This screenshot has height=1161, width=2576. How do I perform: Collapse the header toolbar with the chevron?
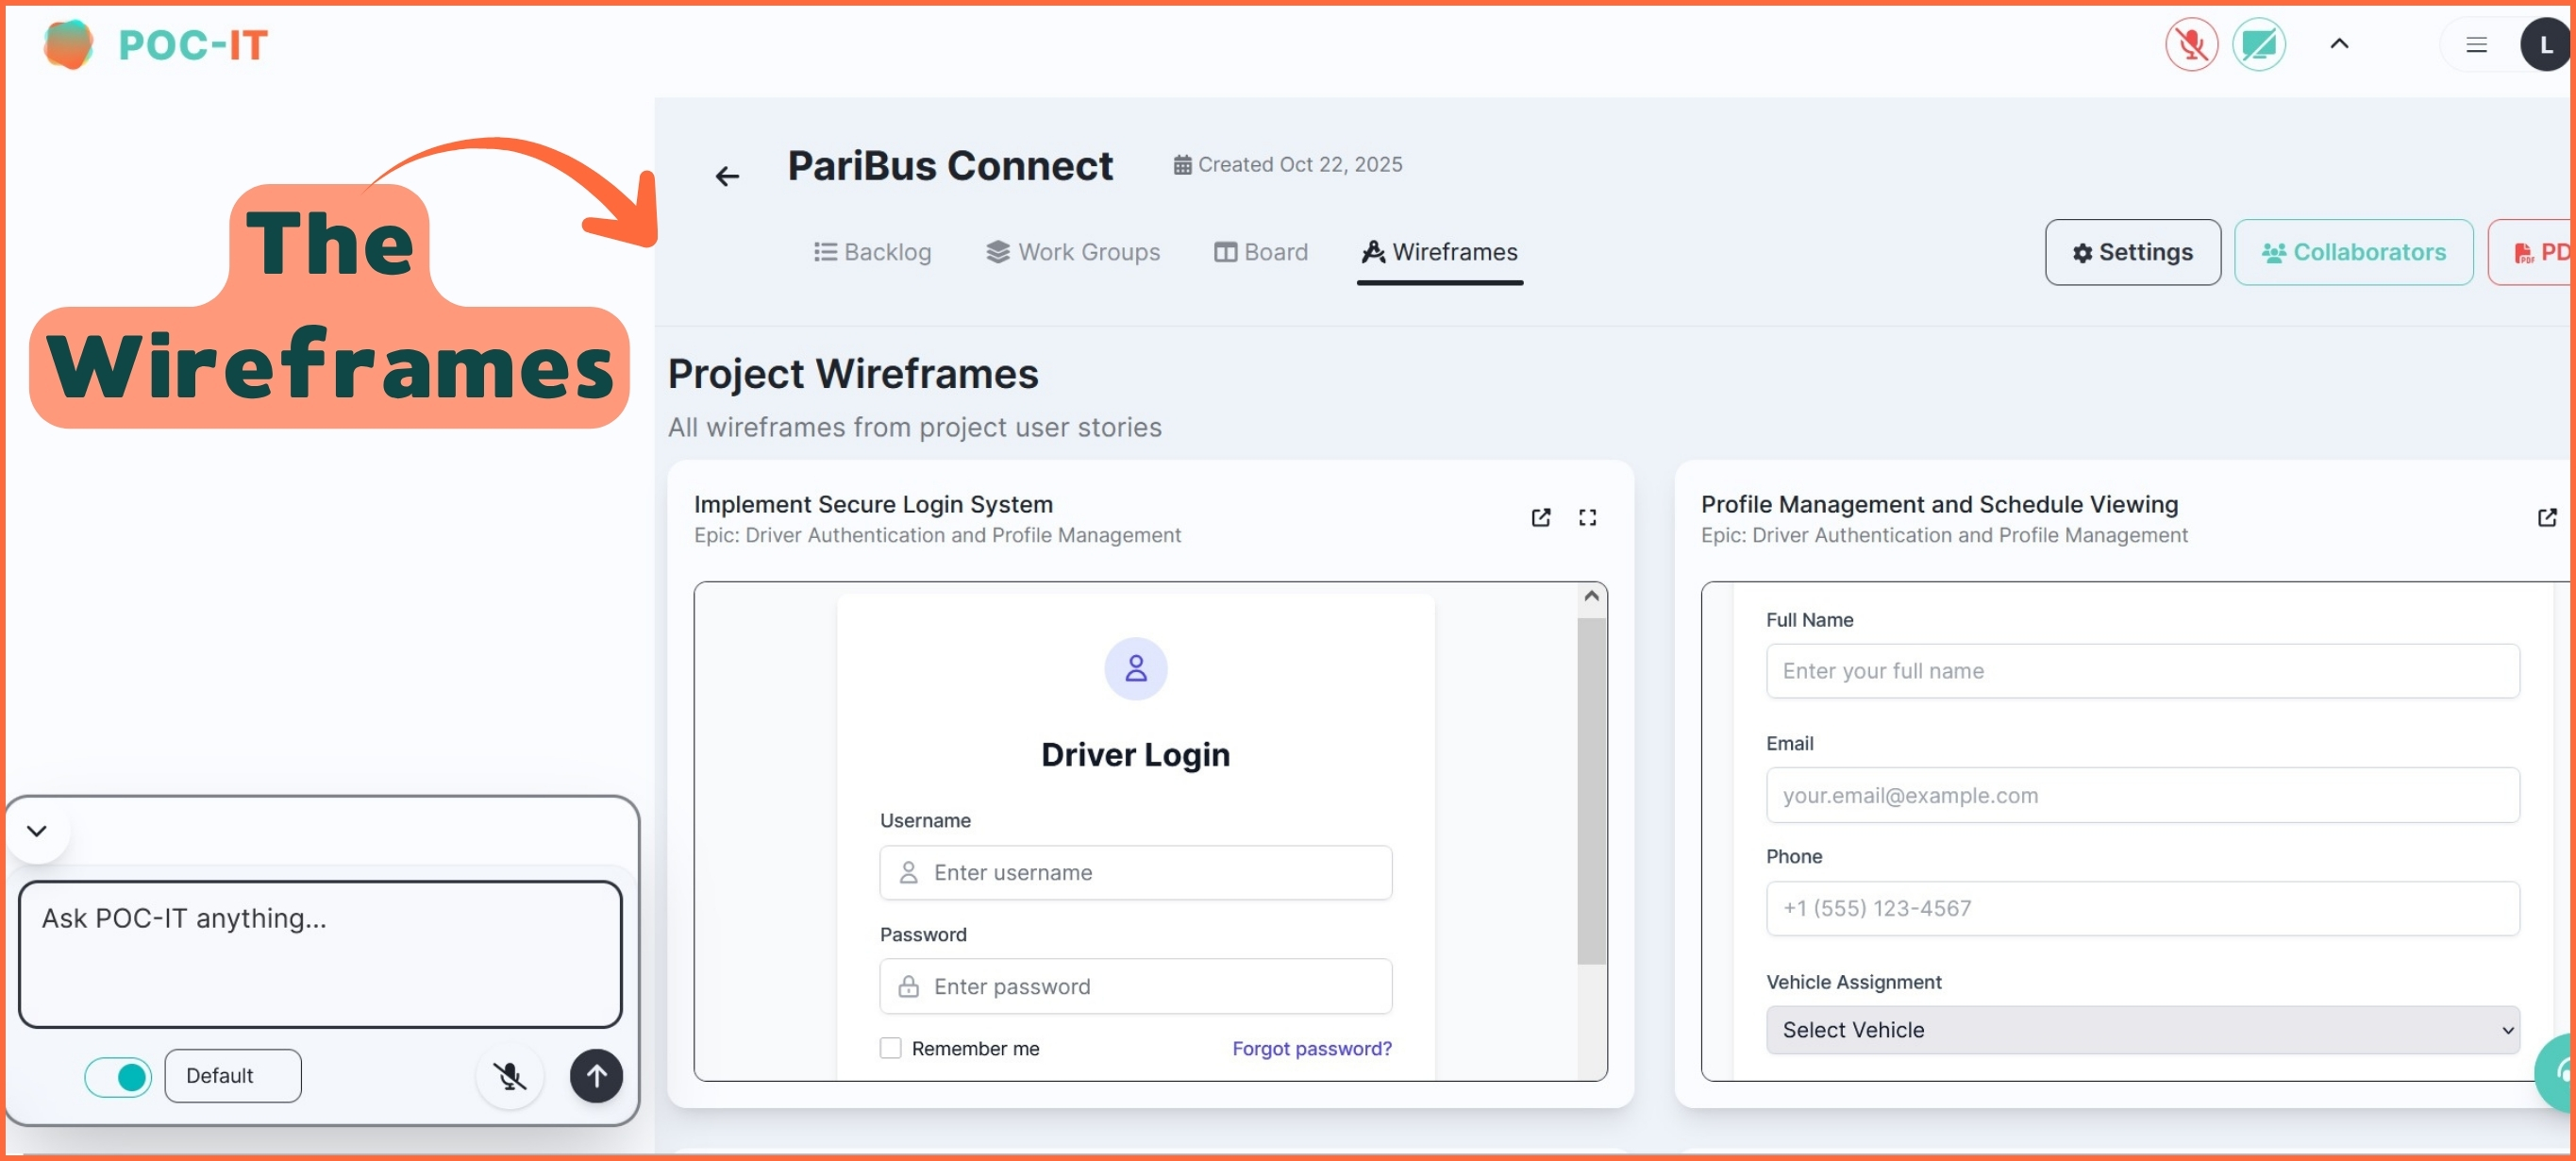[x=2340, y=44]
